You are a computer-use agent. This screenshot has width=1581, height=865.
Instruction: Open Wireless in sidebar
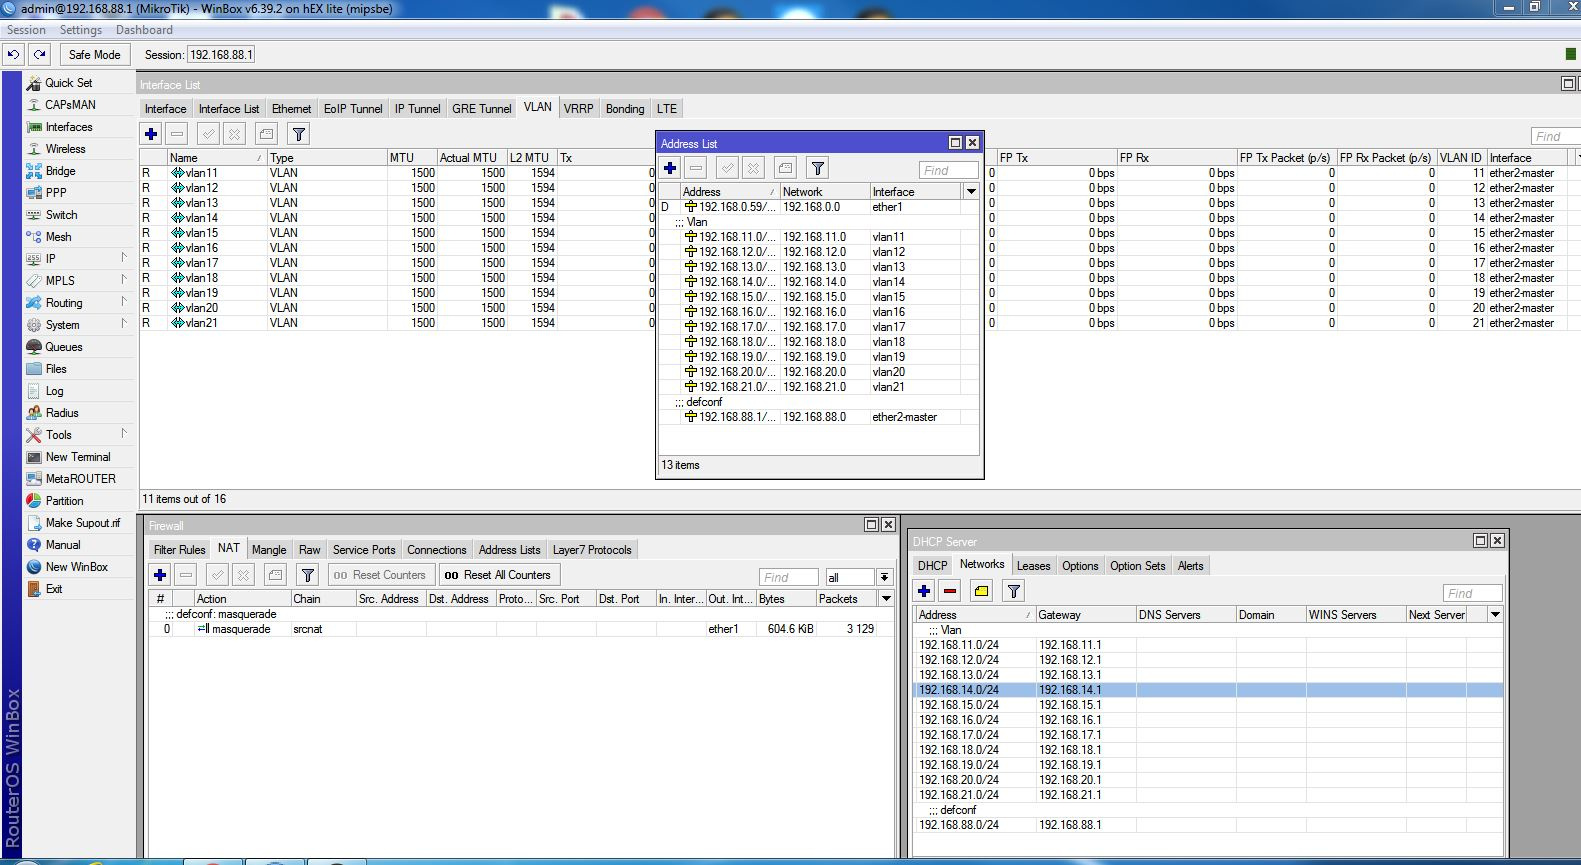(x=65, y=149)
